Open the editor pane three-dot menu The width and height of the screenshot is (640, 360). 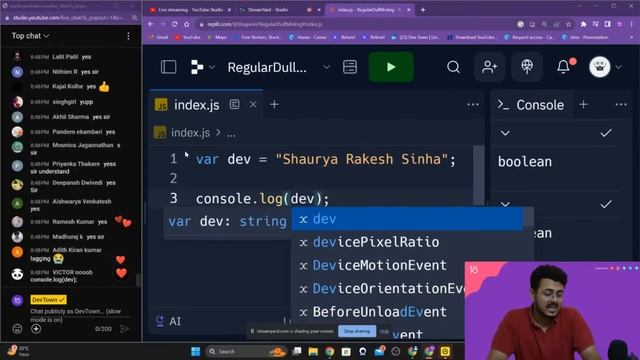pyautogui.click(x=473, y=105)
